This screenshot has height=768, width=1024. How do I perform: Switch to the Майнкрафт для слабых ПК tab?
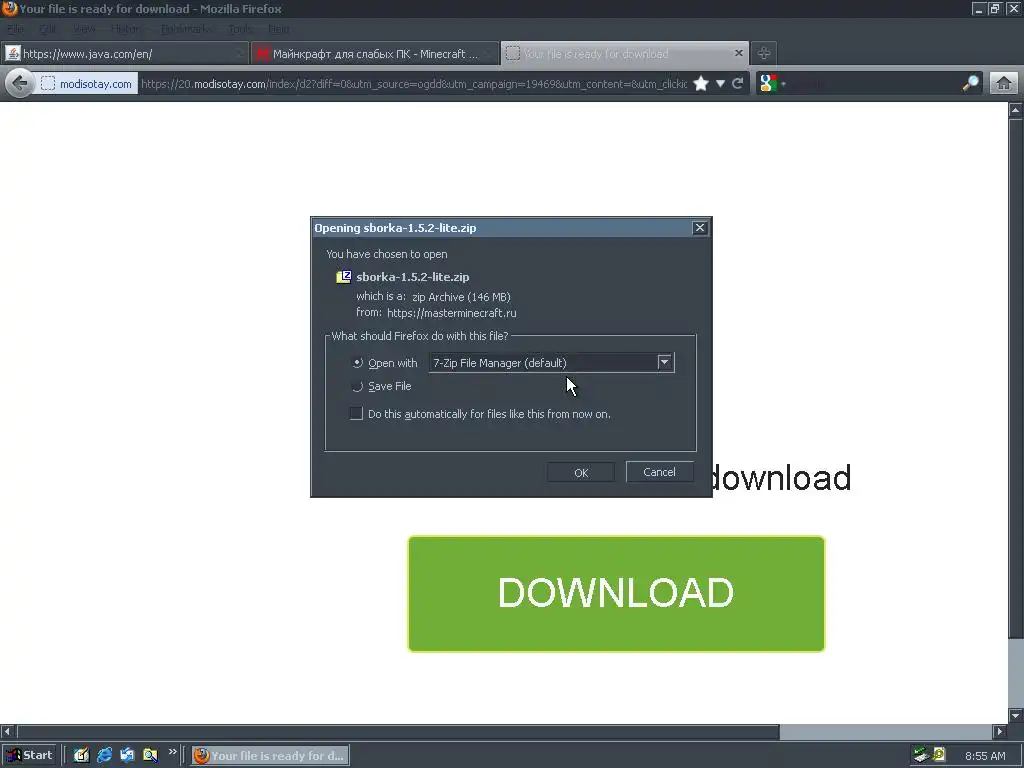pyautogui.click(x=376, y=54)
